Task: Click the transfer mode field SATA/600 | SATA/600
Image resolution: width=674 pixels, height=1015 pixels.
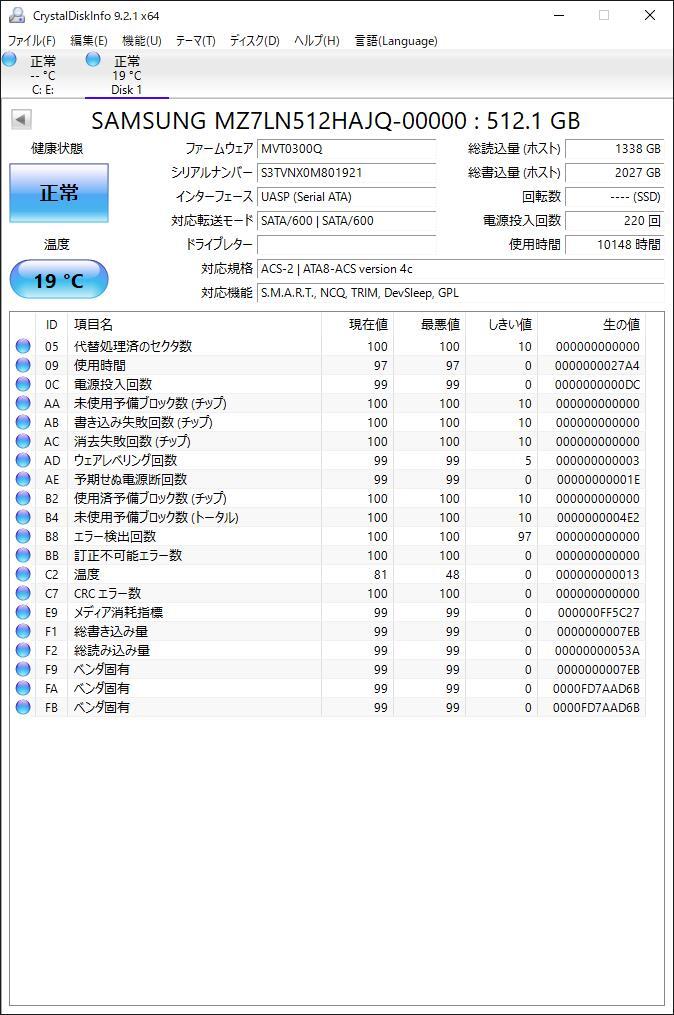Action: 346,221
